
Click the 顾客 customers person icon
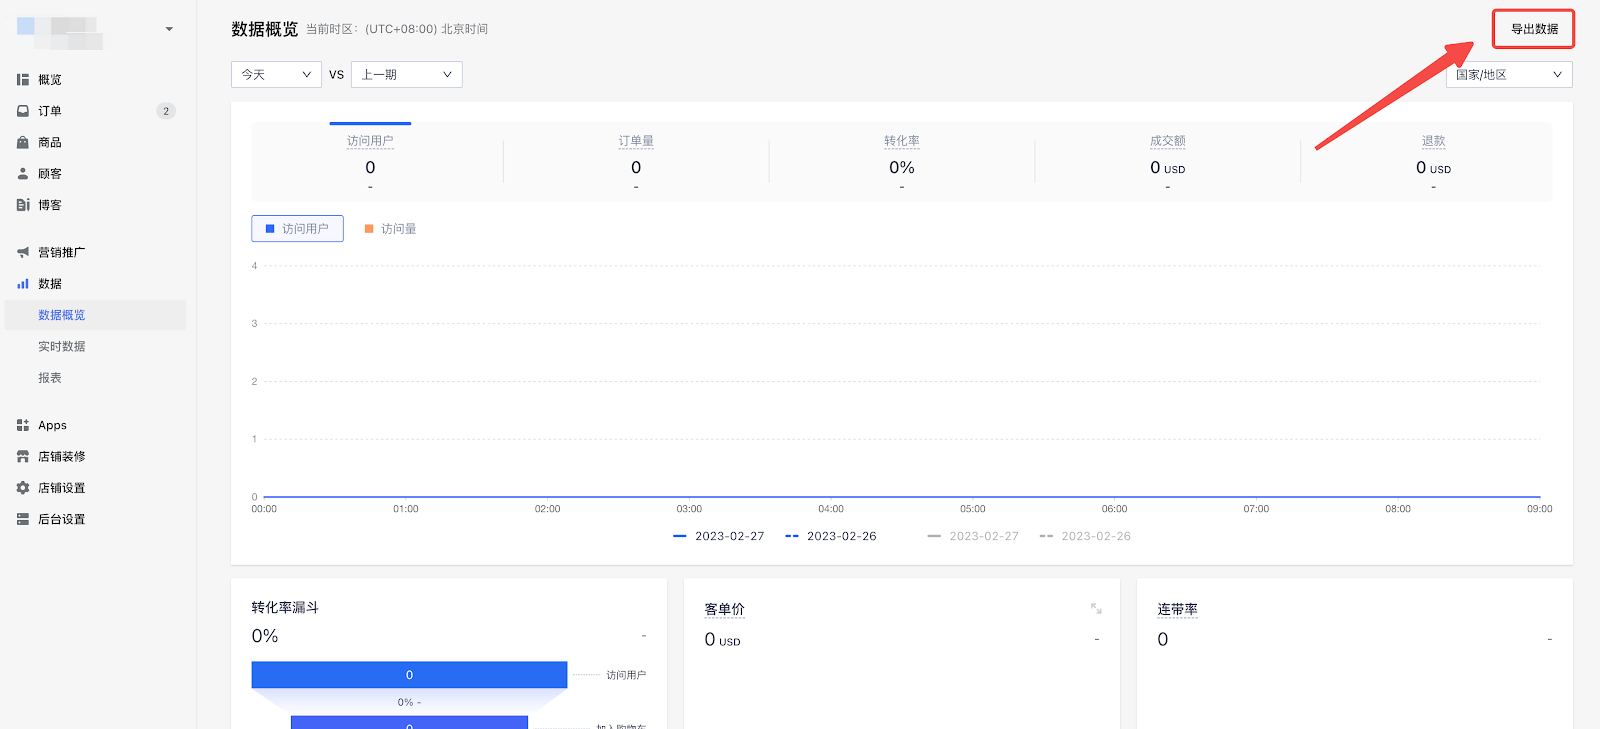tap(22, 173)
